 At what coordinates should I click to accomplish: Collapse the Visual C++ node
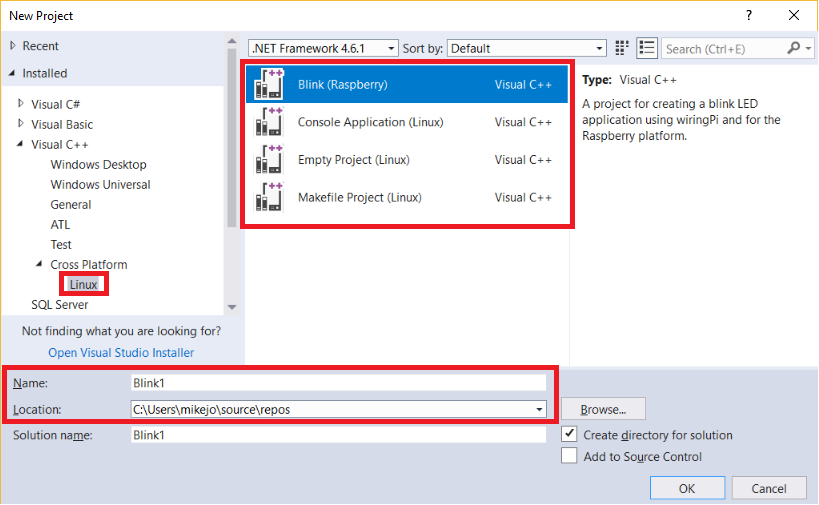20,144
